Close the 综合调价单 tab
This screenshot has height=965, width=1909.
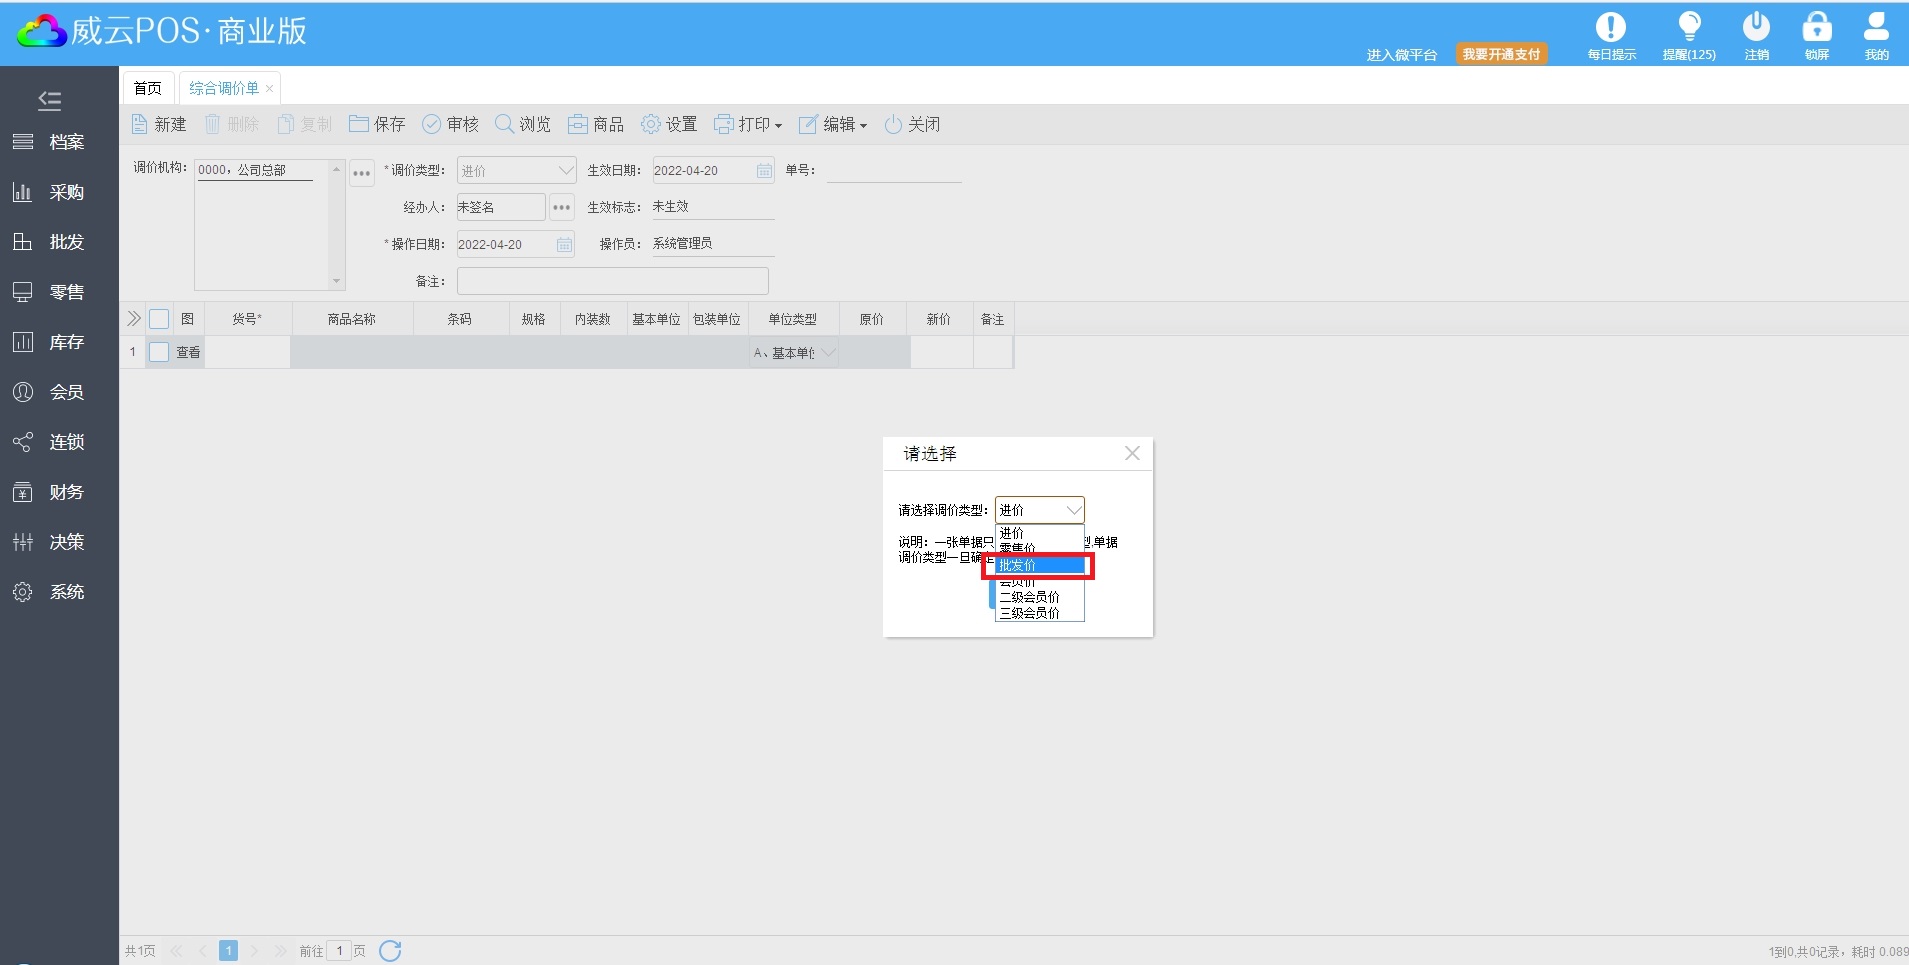pos(269,89)
